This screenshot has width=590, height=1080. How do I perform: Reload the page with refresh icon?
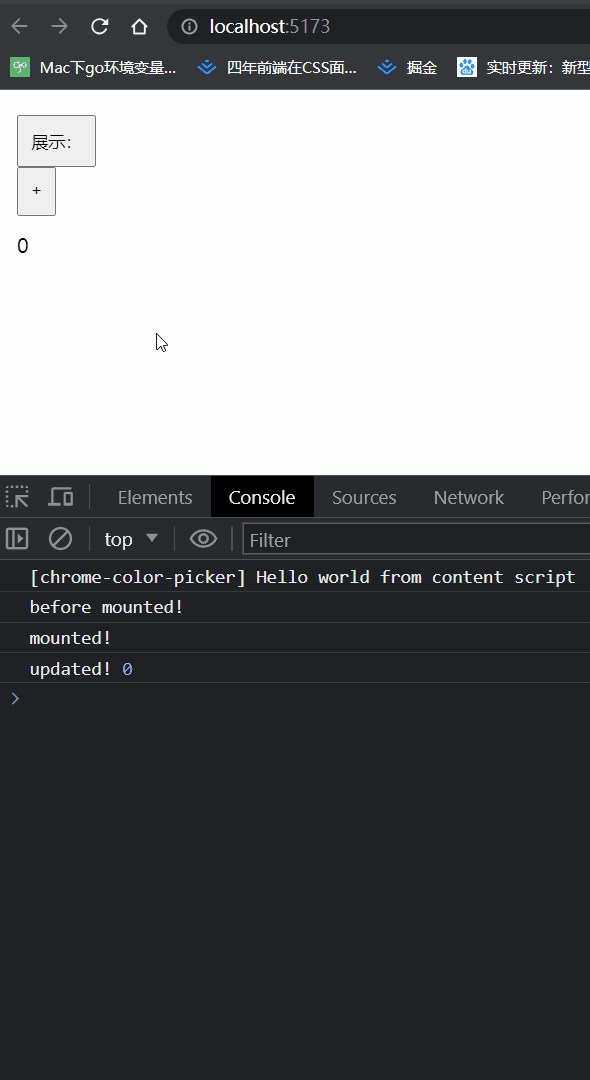[100, 27]
